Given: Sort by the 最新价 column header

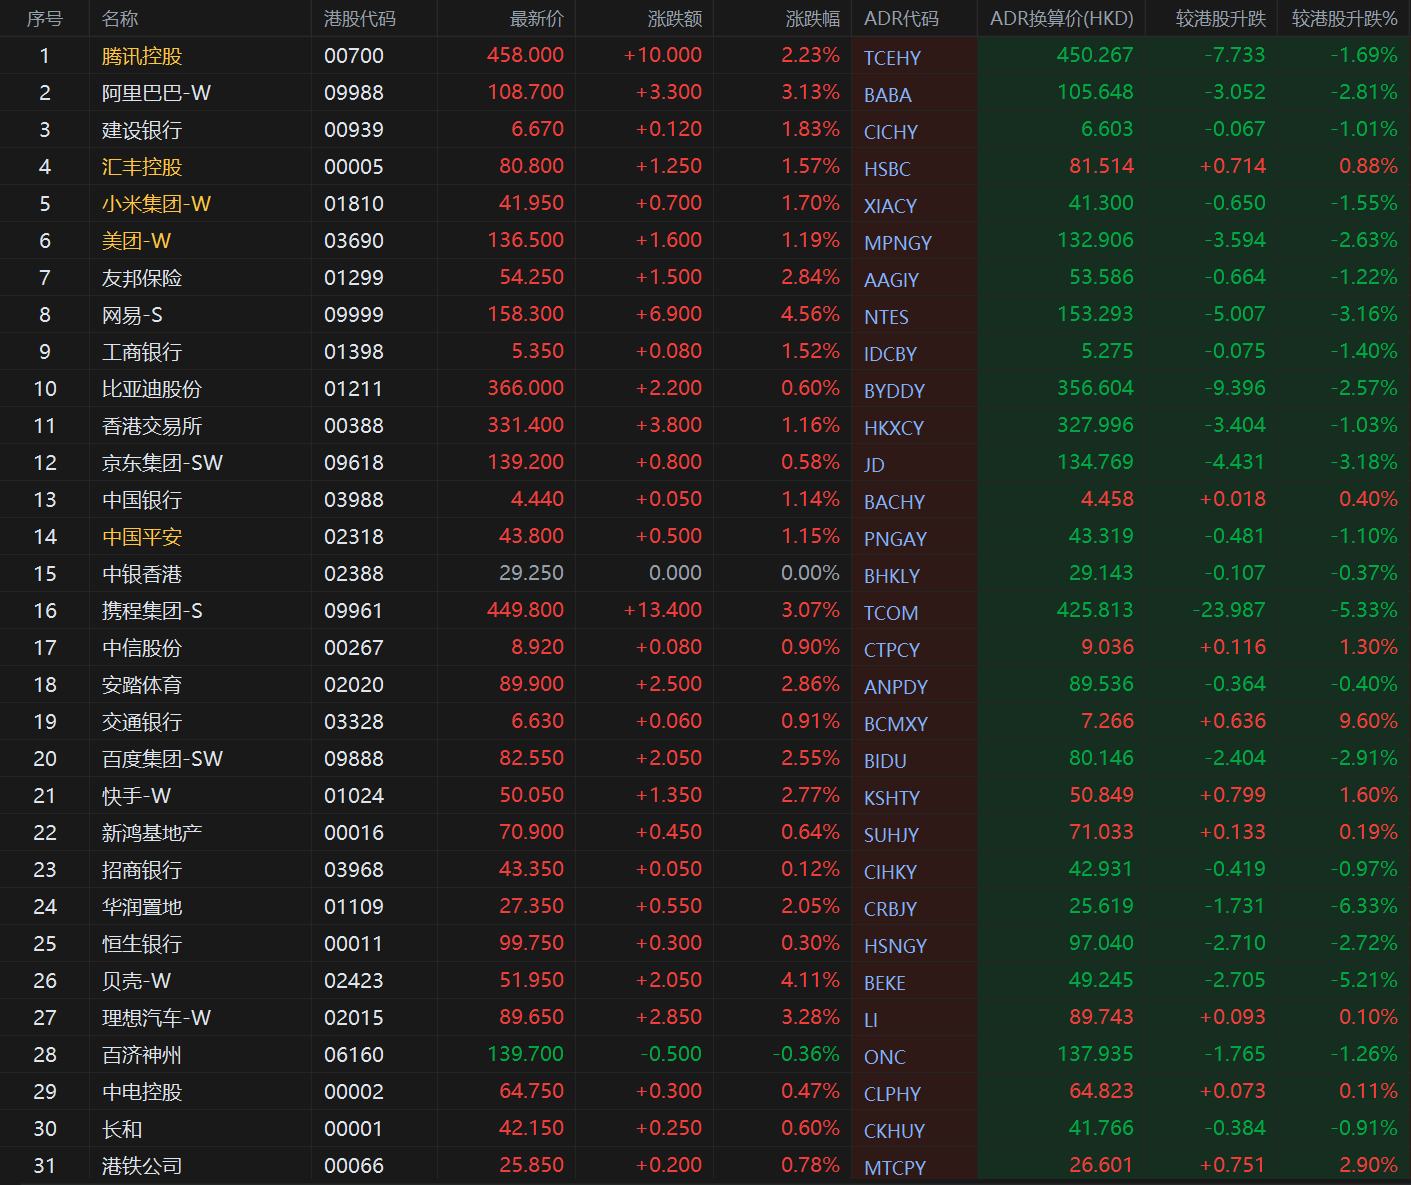Looking at the screenshot, I should pyautogui.click(x=536, y=18).
